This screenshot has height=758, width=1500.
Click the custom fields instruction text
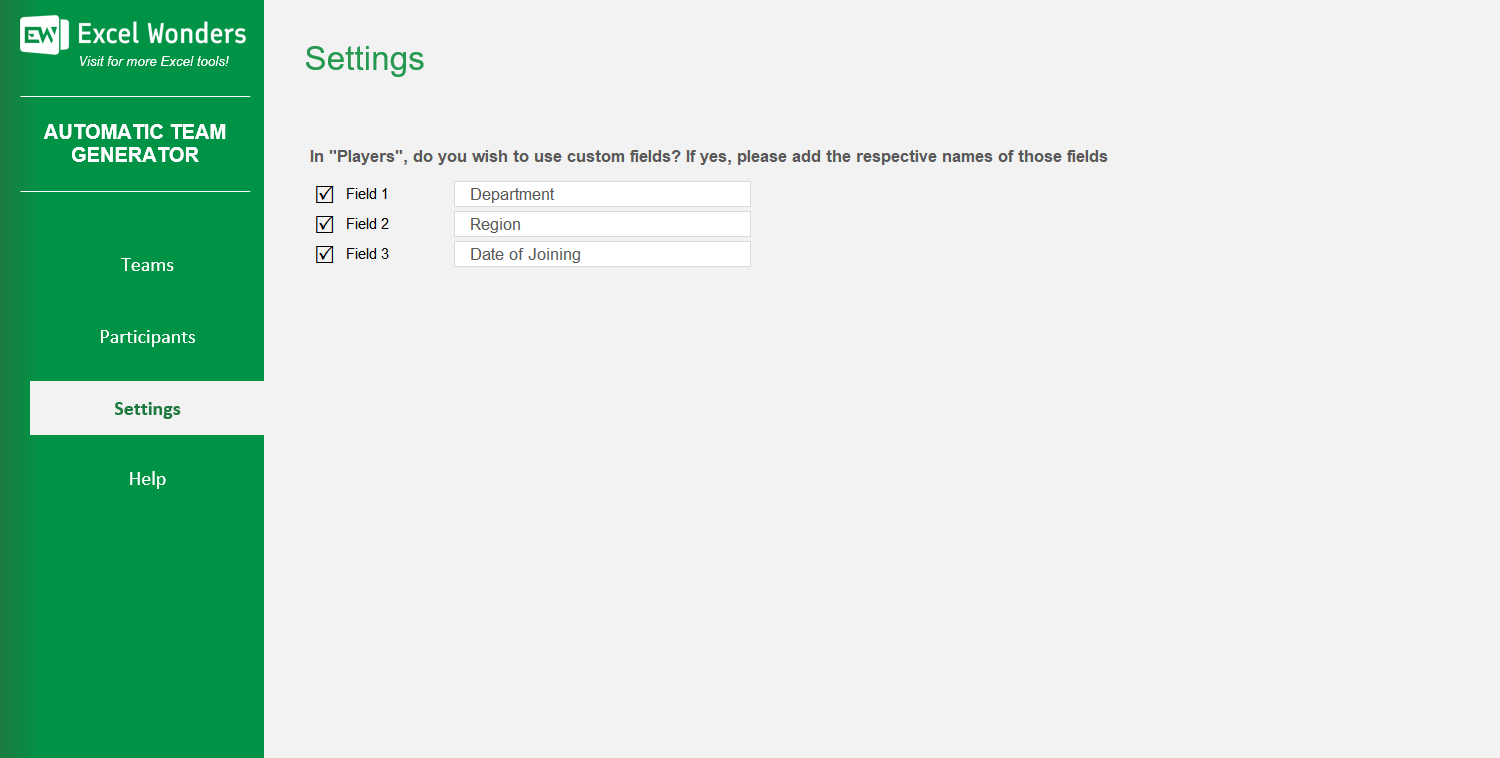707,156
